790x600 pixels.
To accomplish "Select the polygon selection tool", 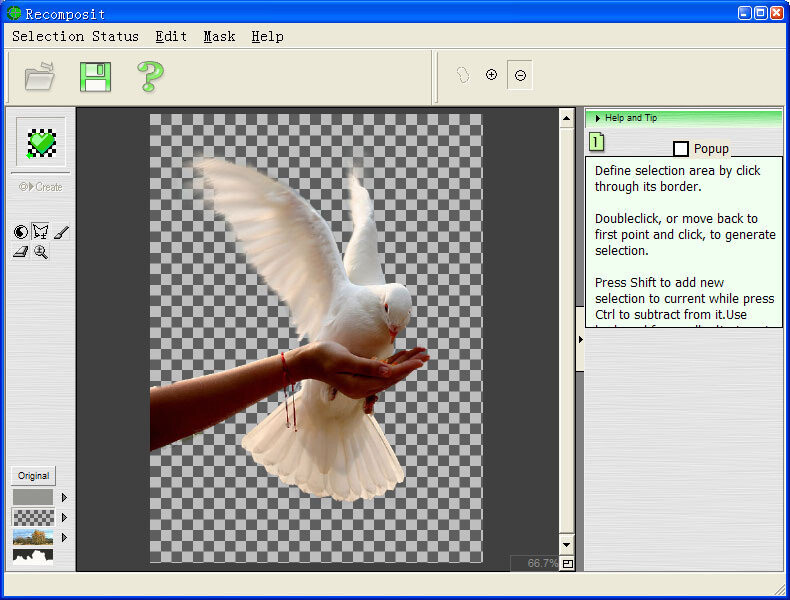I will coord(40,232).
